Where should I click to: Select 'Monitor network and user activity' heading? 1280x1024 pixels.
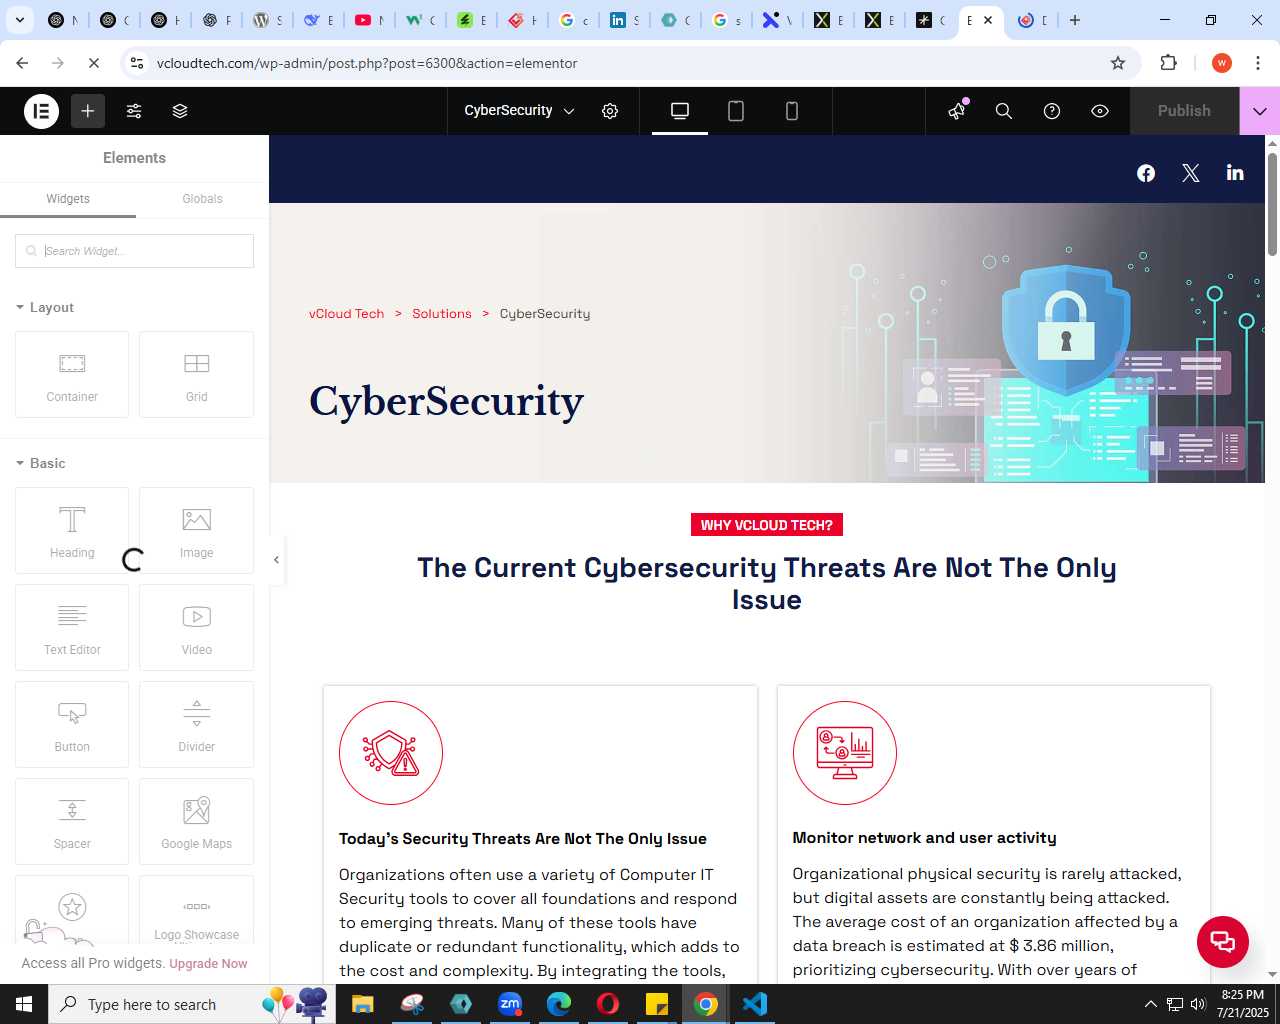924,838
